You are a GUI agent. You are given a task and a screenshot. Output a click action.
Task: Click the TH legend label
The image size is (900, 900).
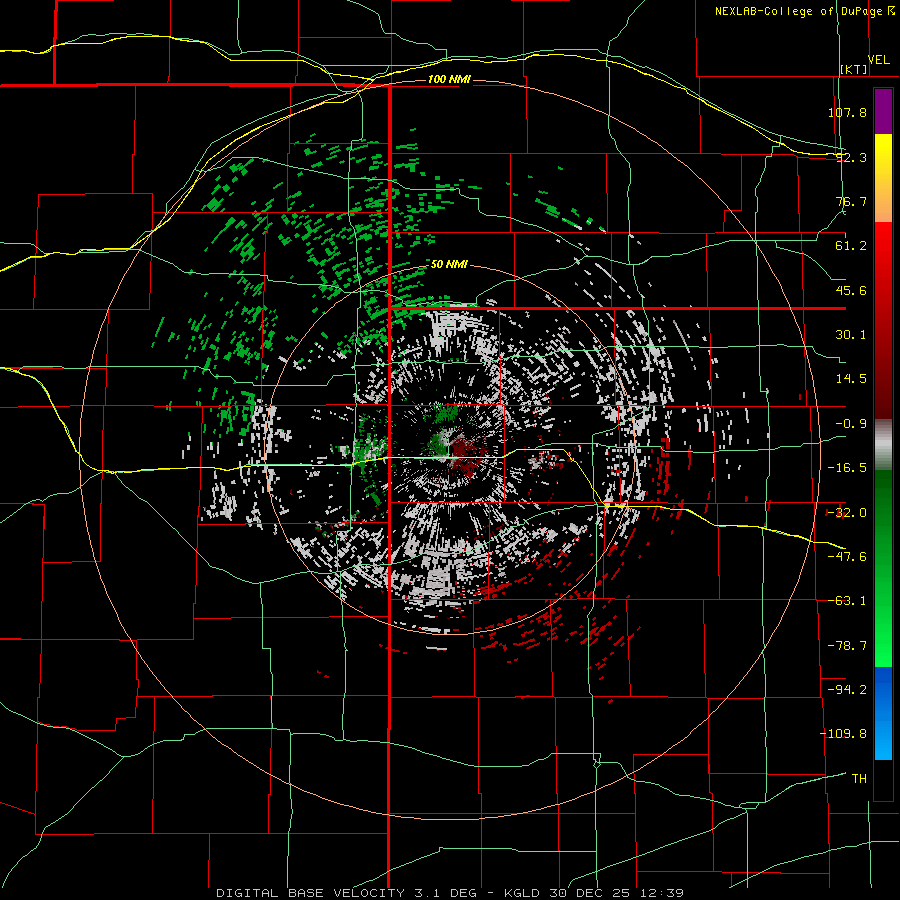(859, 779)
